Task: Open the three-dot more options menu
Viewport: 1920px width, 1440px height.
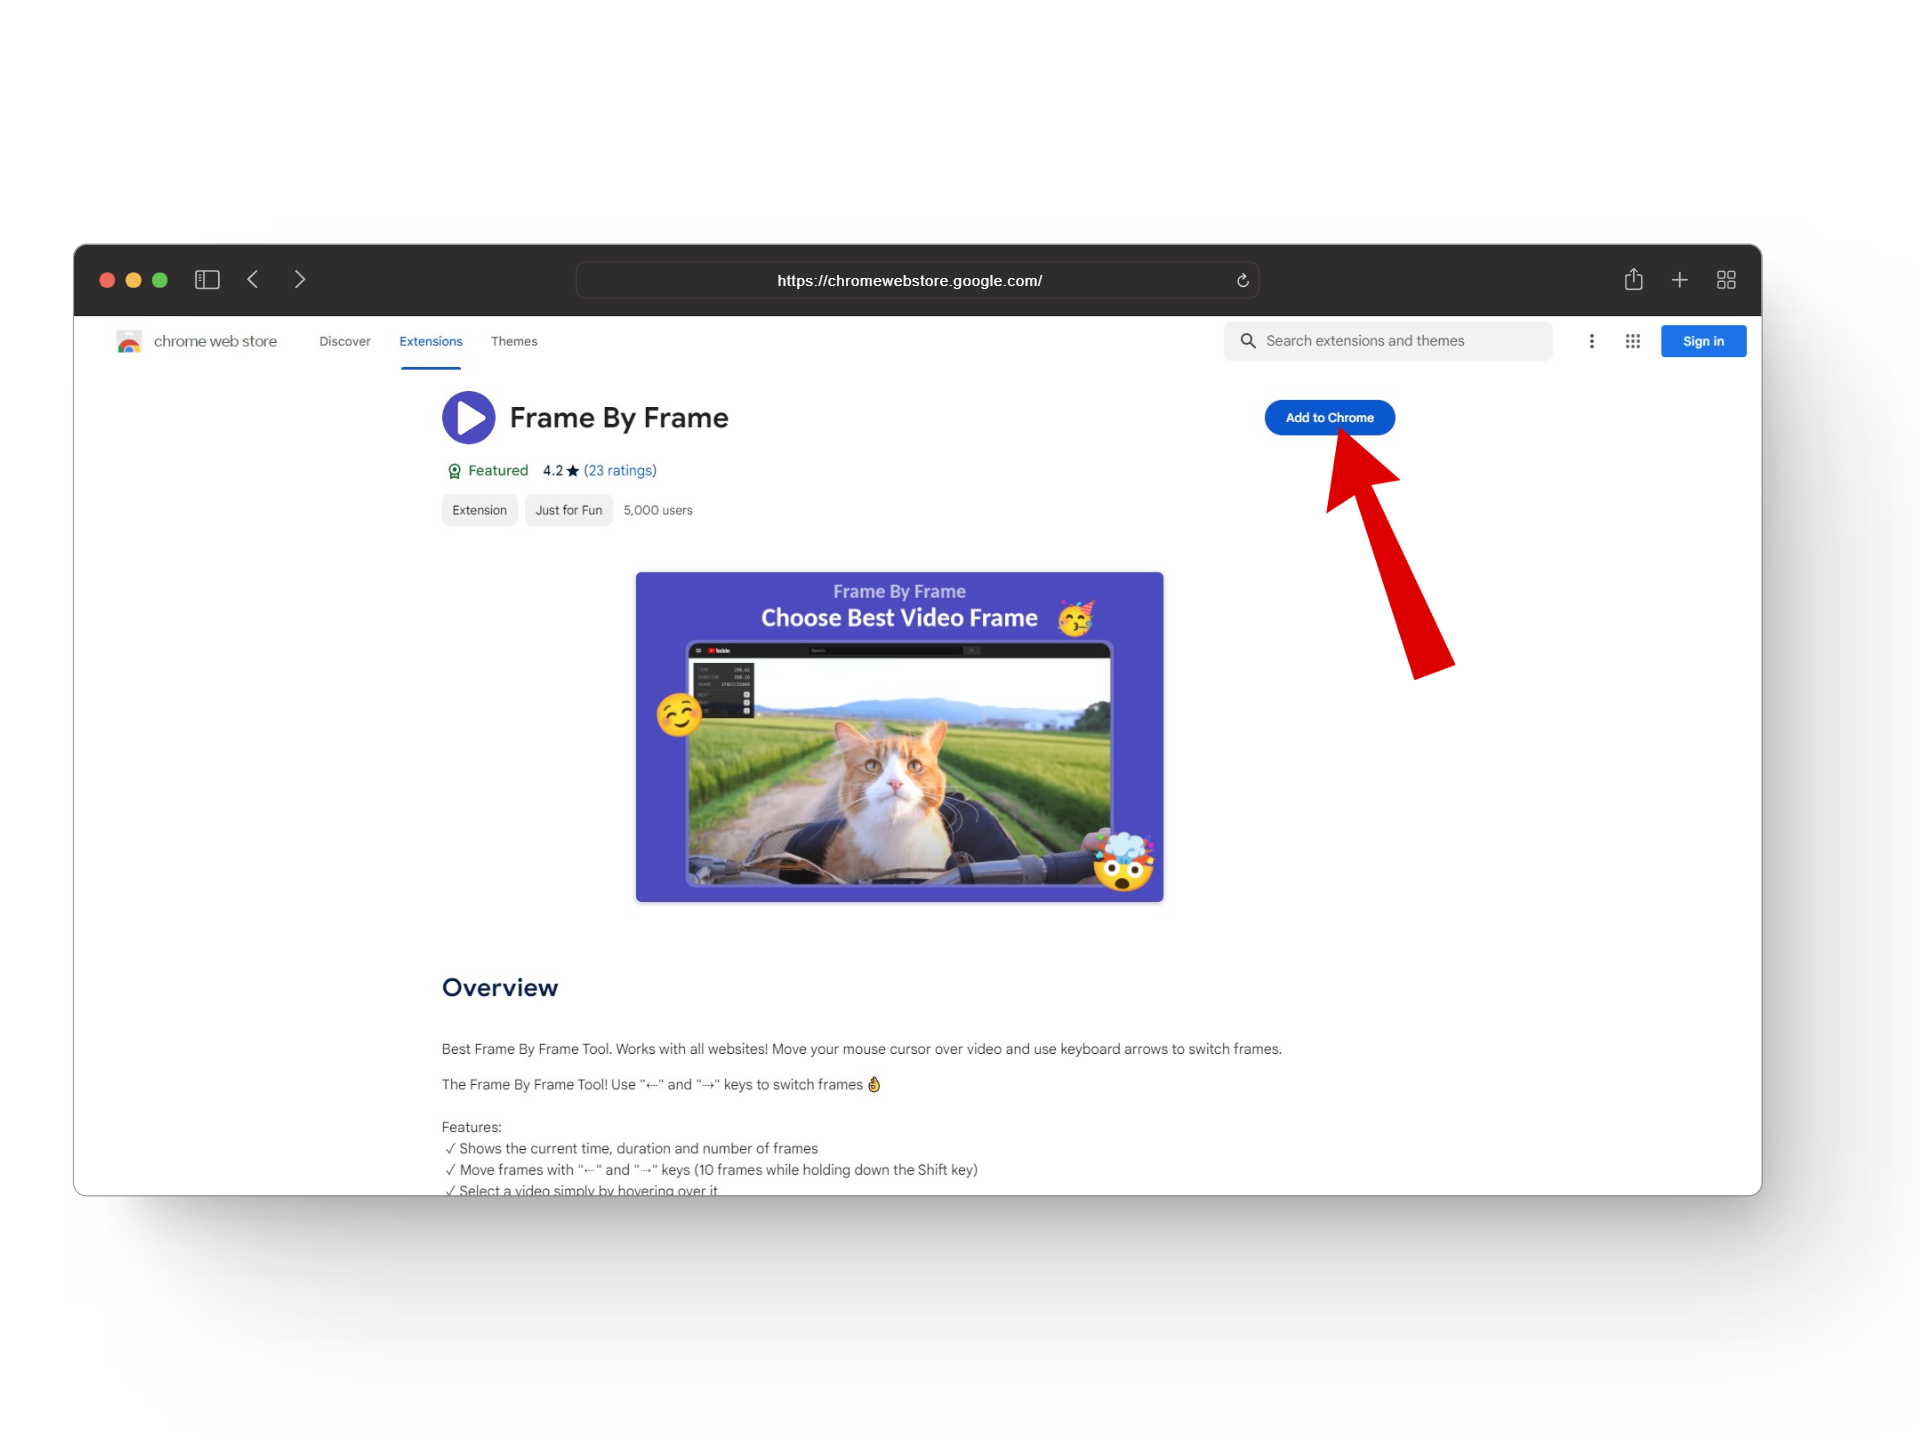Action: coord(1591,342)
